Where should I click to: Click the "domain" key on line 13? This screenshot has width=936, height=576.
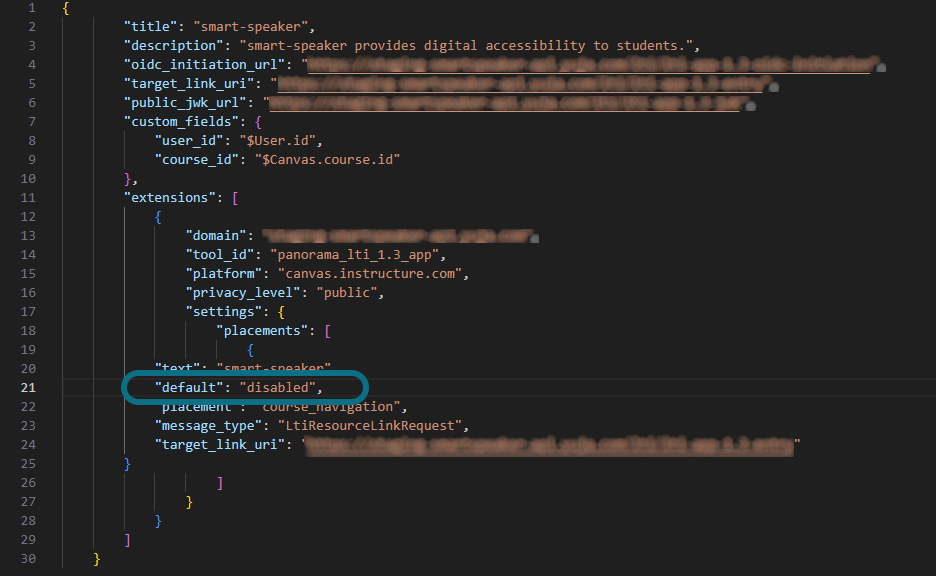click(x=215, y=236)
